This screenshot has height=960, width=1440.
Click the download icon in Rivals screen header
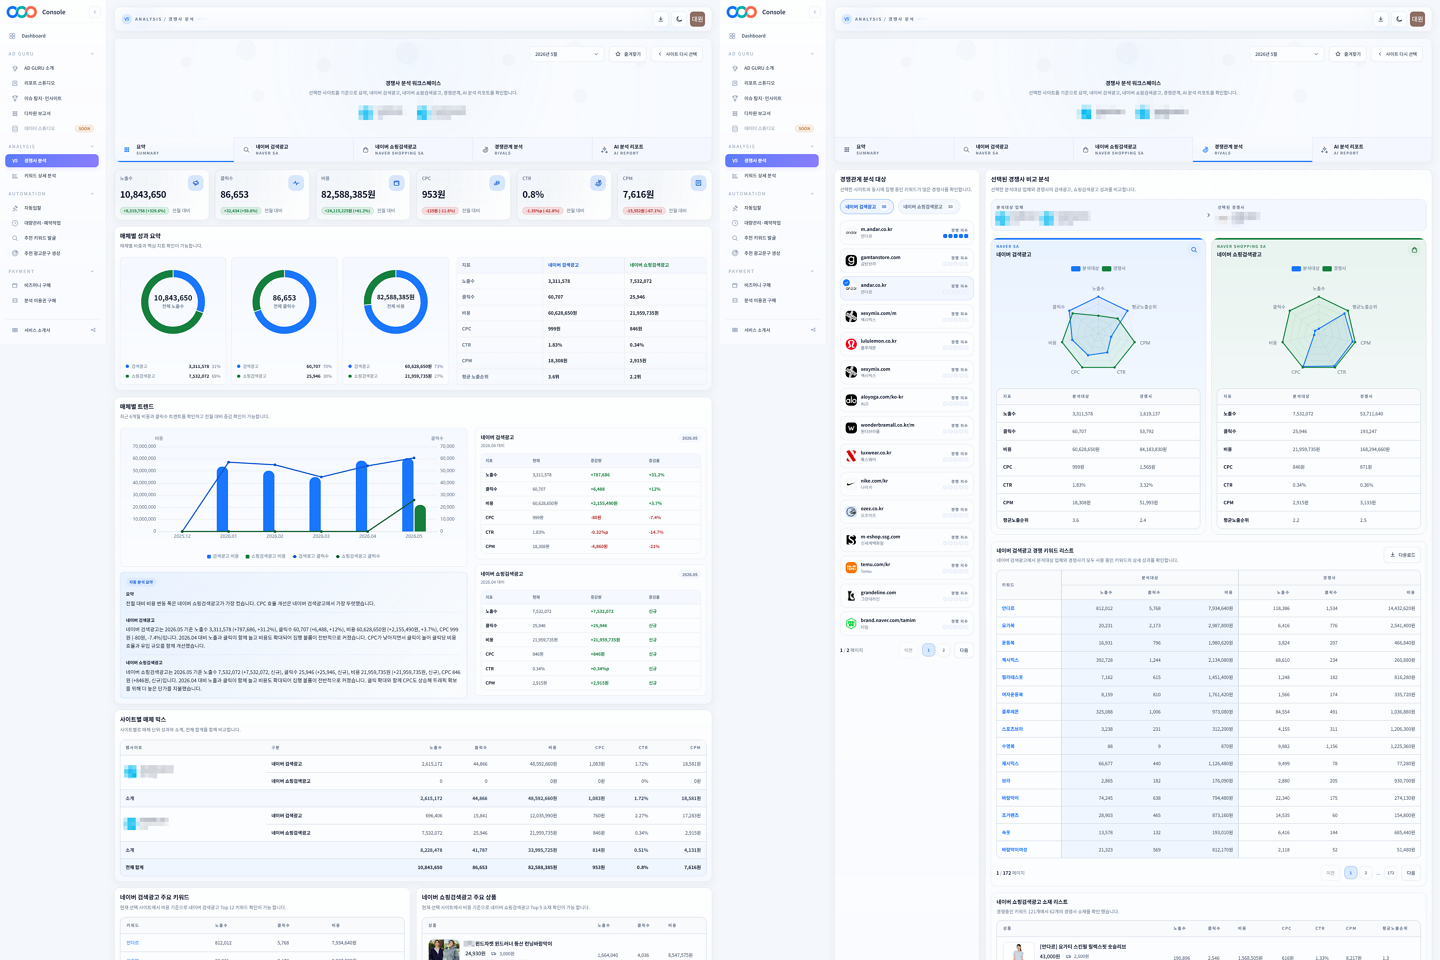[x=1381, y=19]
